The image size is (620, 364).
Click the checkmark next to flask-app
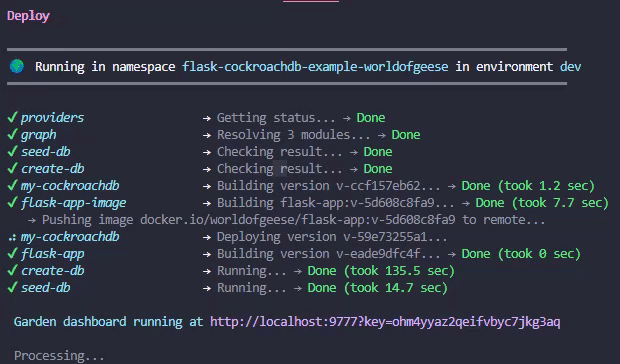pos(12,253)
